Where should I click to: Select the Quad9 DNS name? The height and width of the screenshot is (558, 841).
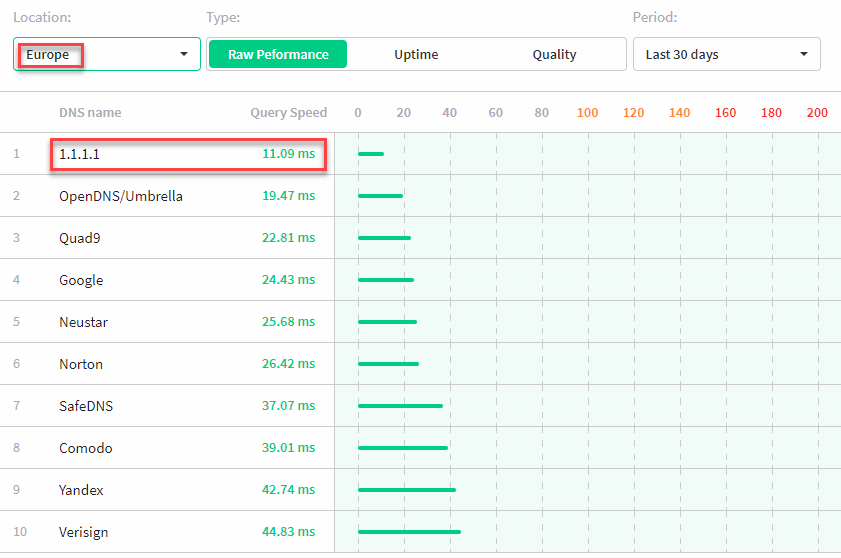(79, 238)
